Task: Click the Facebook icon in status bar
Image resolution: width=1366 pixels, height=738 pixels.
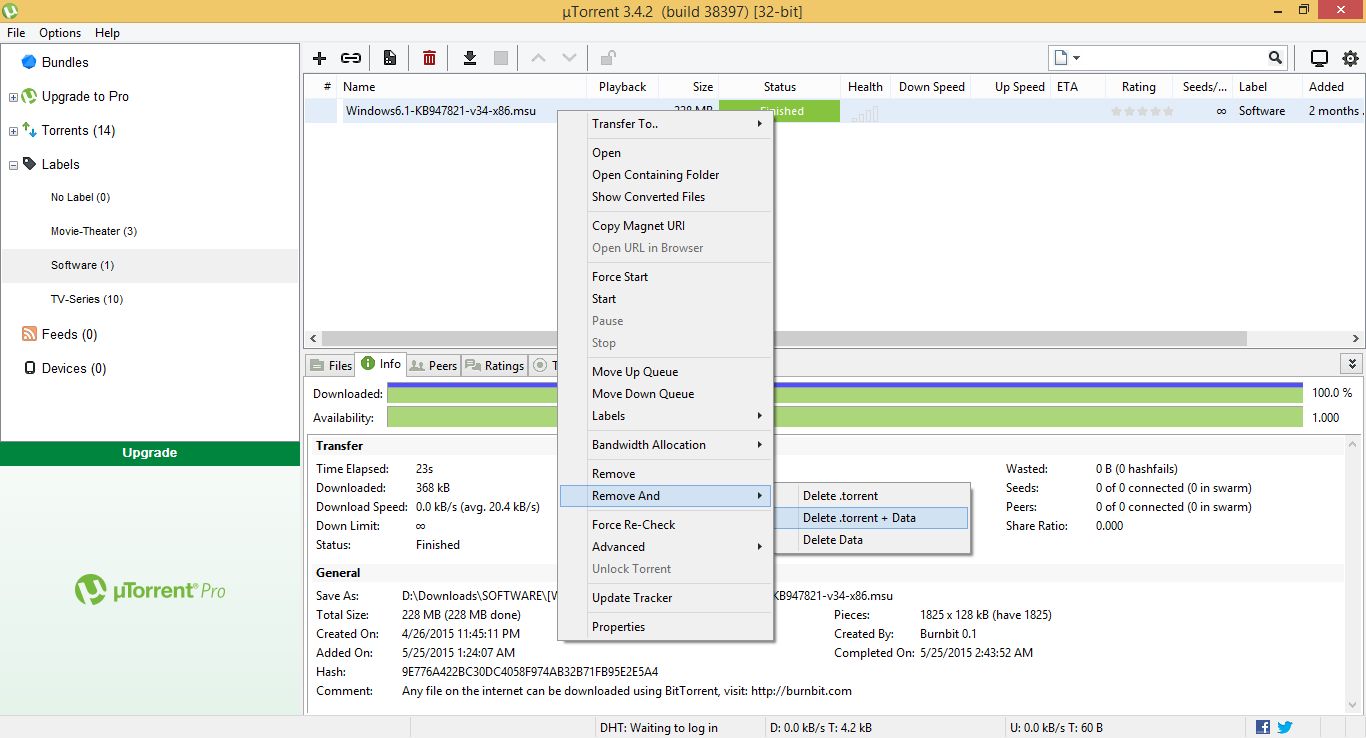Action: pyautogui.click(x=1263, y=727)
